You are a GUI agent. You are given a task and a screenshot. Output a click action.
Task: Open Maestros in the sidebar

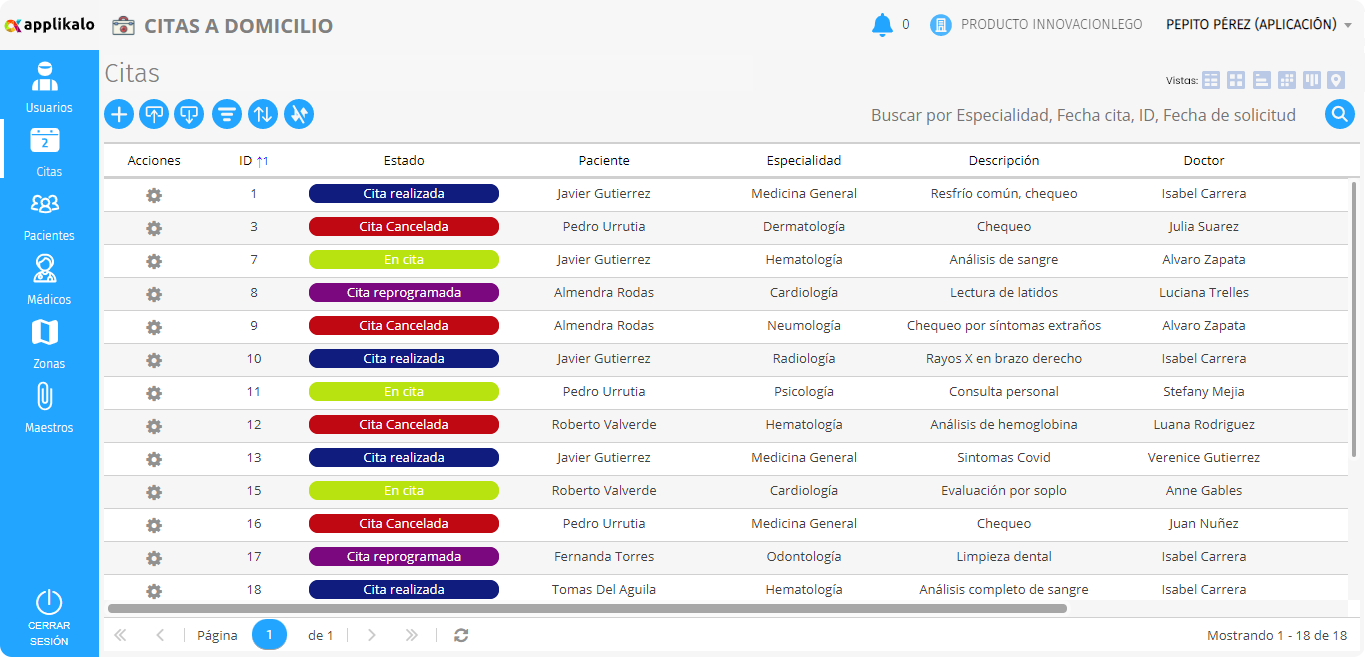49,408
